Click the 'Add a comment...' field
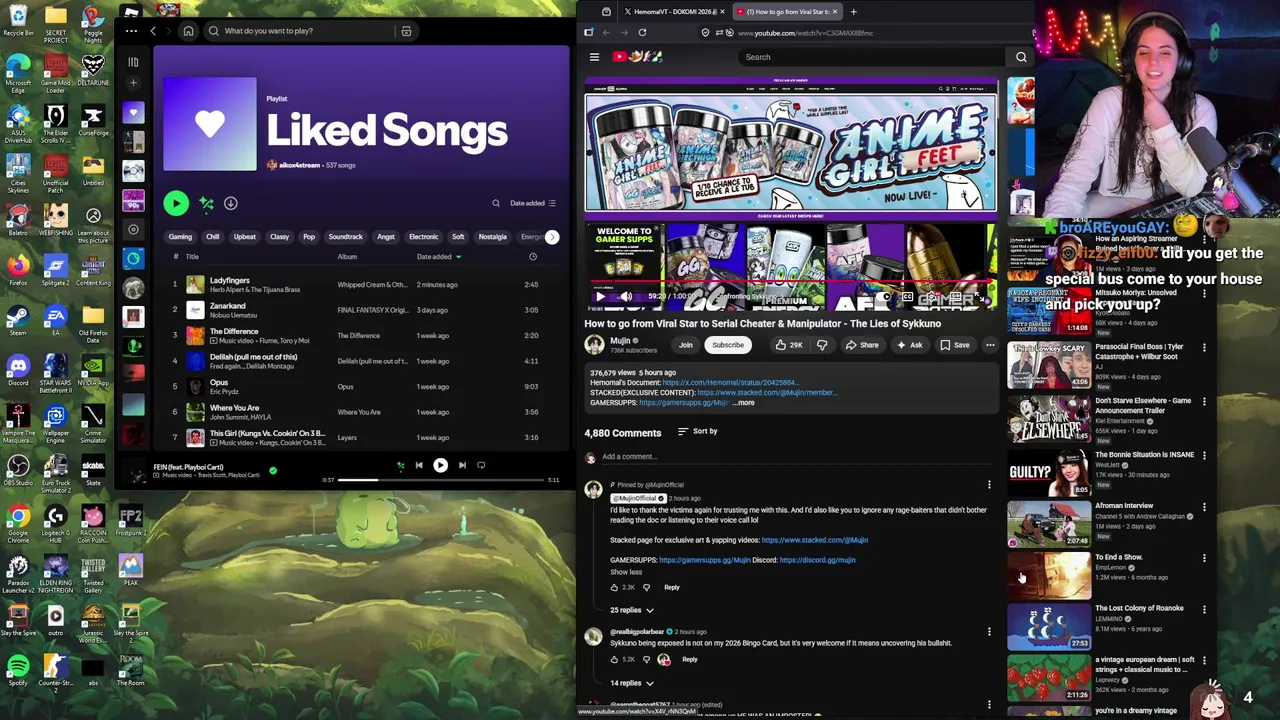 (x=795, y=457)
